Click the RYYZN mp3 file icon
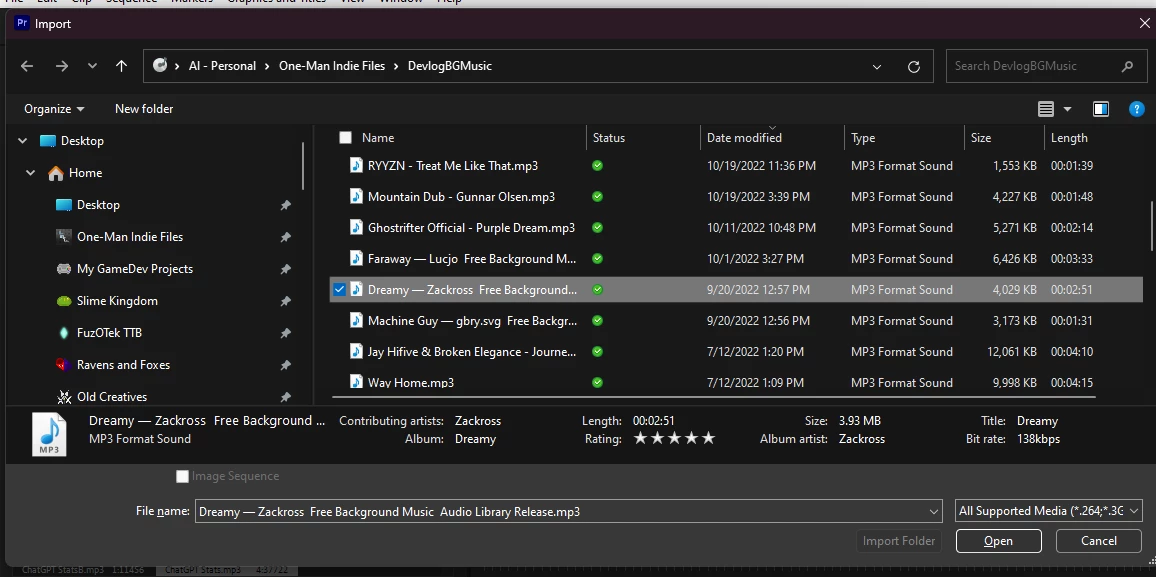The height and width of the screenshot is (577, 1156). click(356, 166)
